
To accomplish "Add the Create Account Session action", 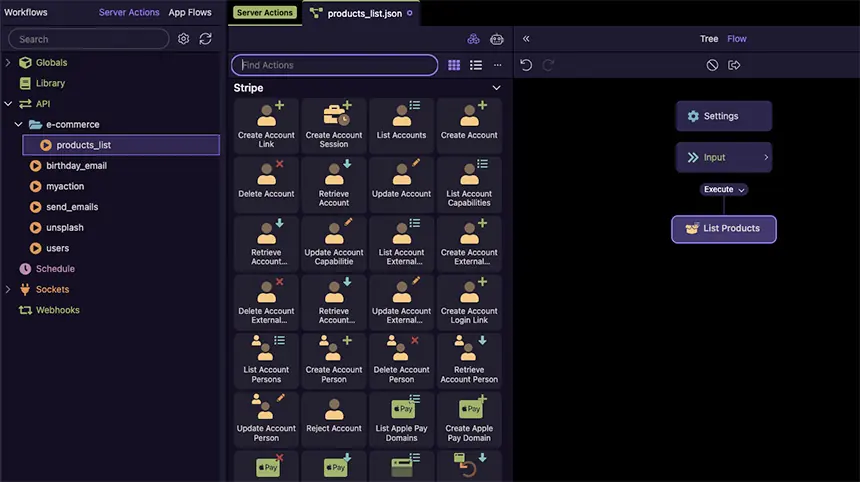I will [x=333, y=126].
